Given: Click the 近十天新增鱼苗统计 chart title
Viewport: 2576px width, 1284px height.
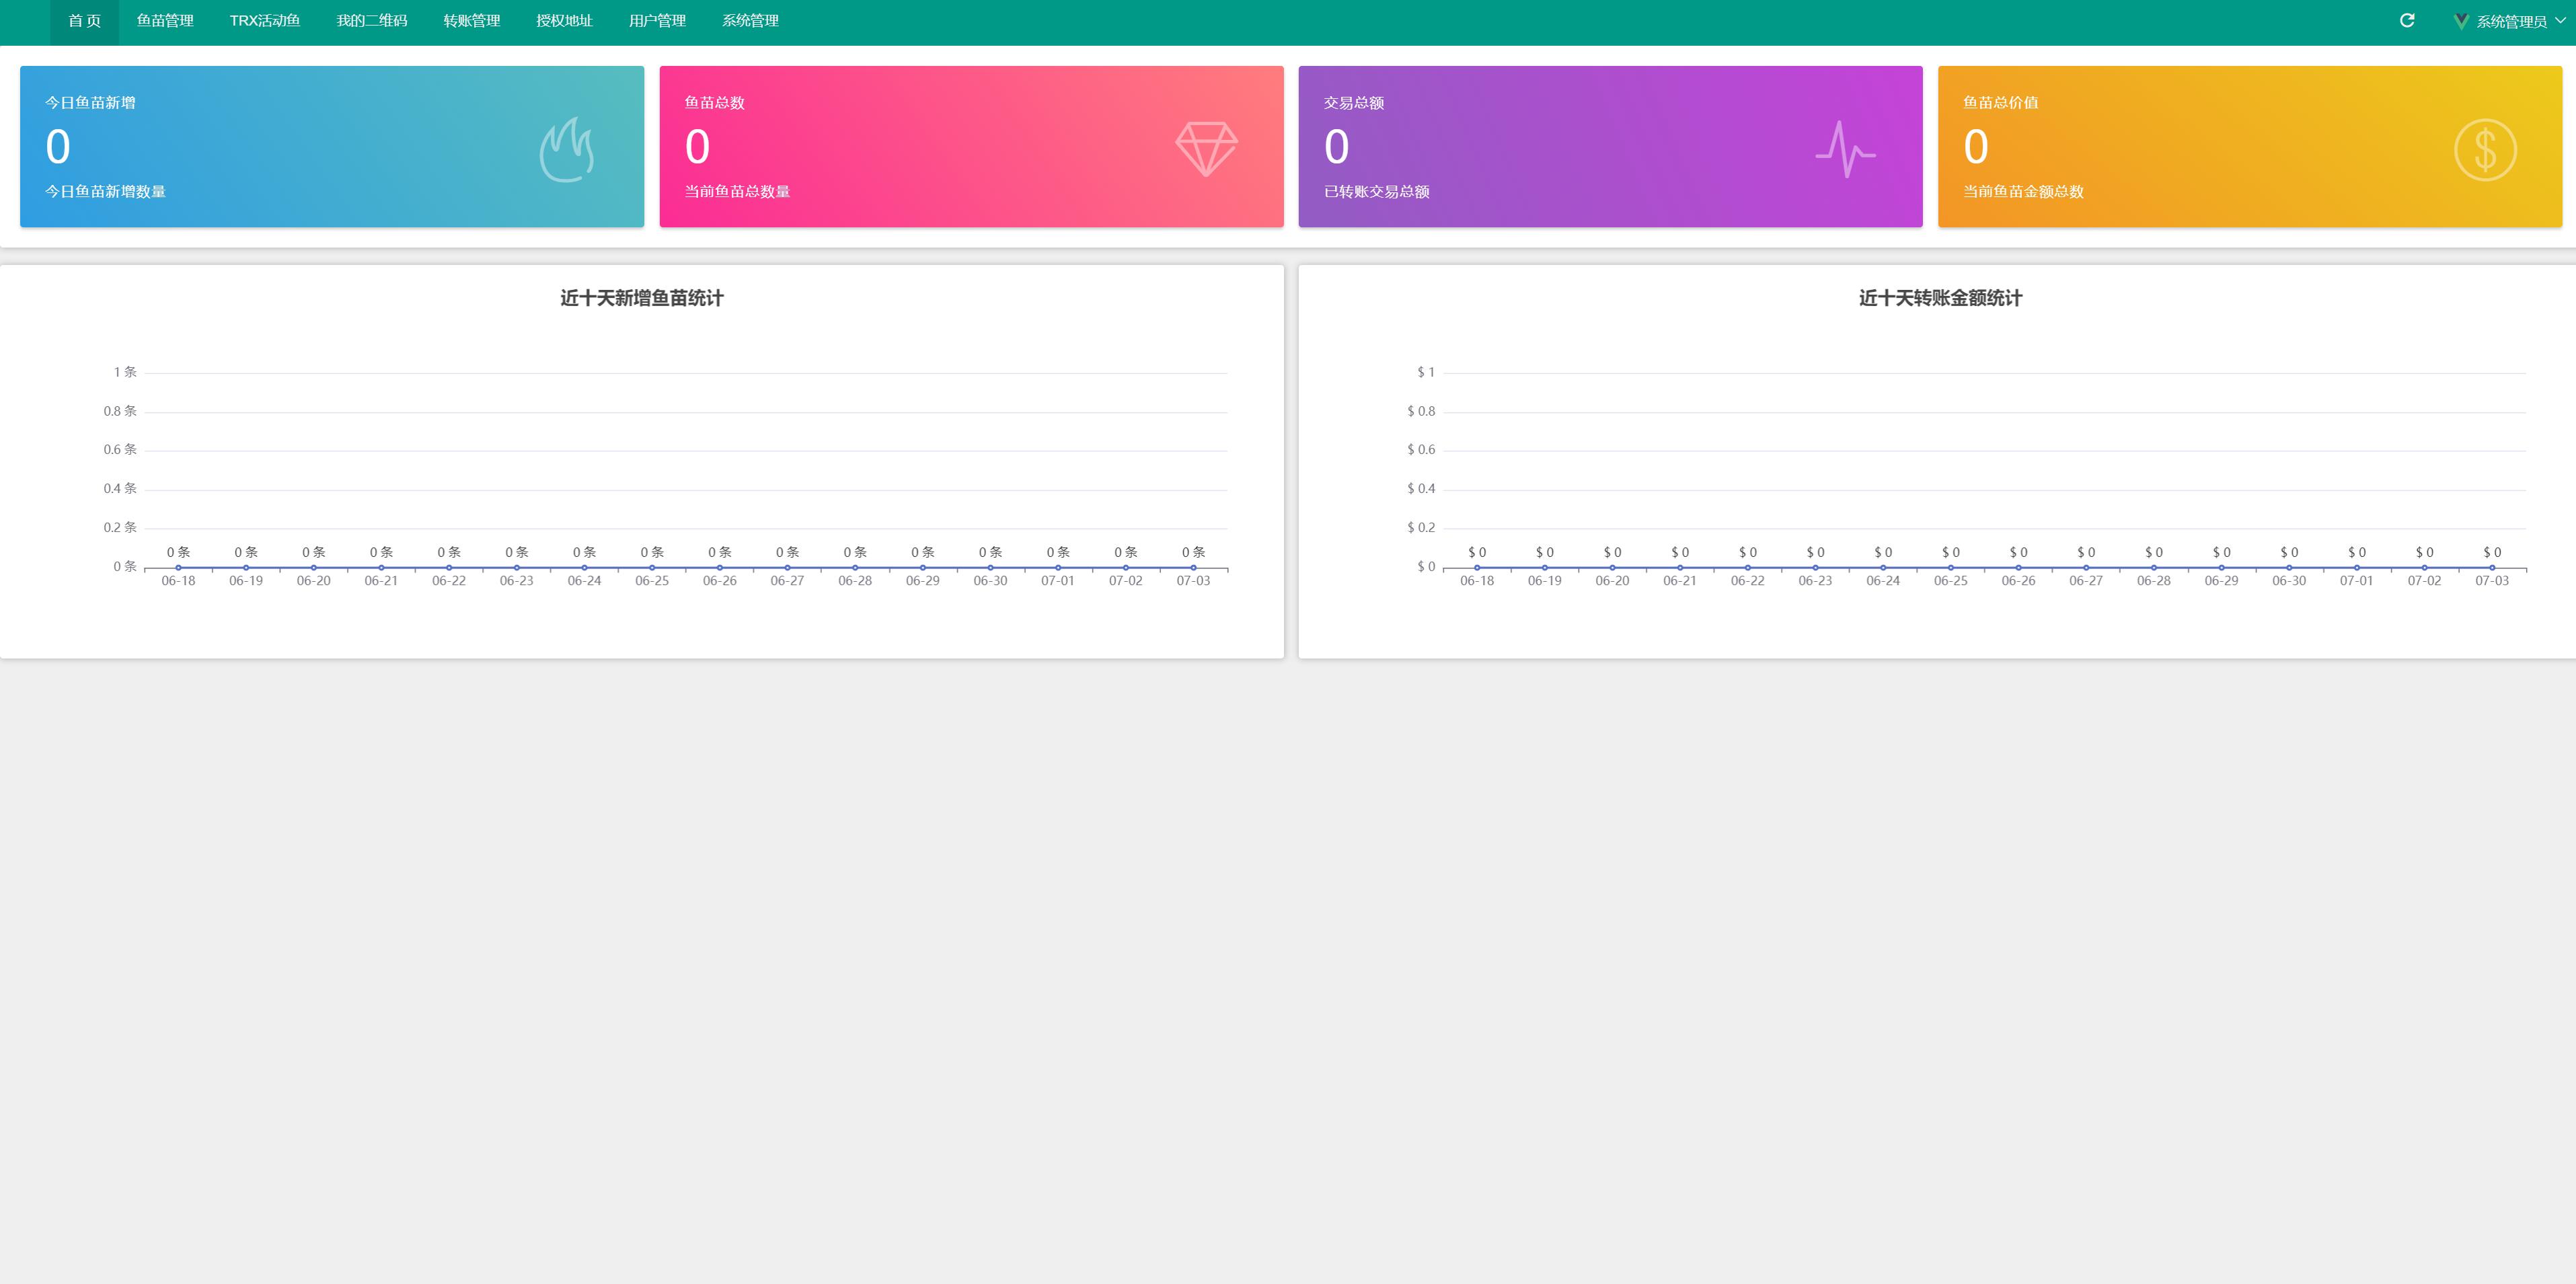Looking at the screenshot, I should (642, 298).
